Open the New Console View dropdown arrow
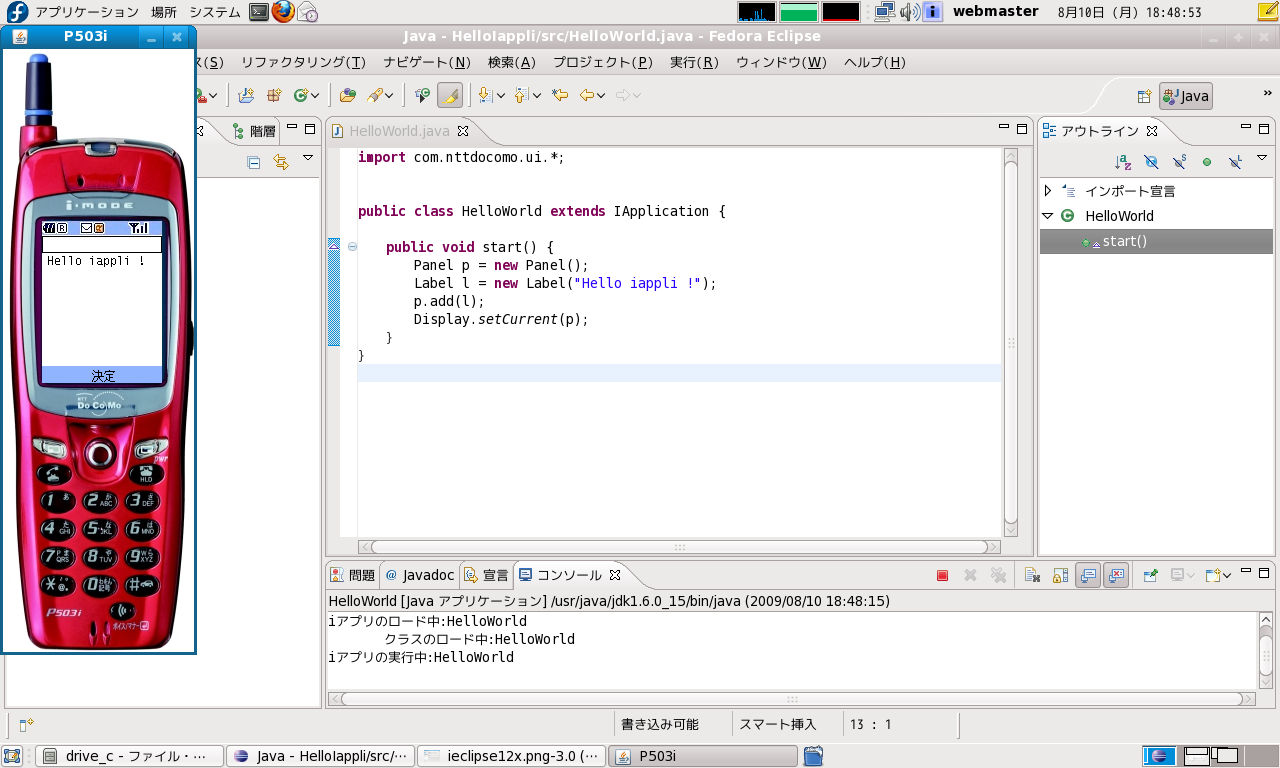 [x=1227, y=576]
